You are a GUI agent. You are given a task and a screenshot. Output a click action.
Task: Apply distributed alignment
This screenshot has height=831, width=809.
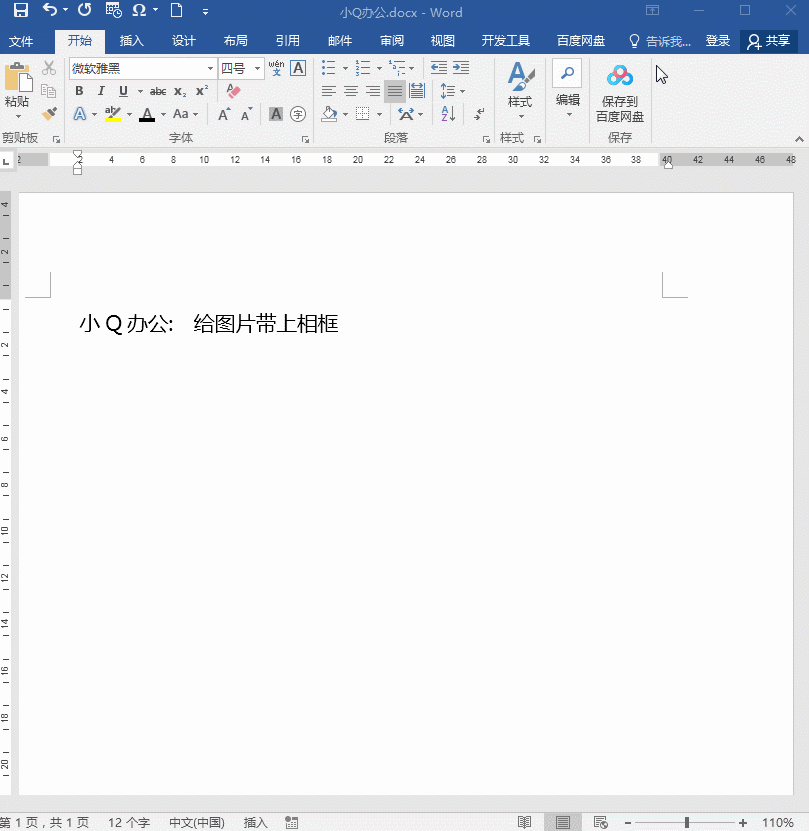tap(417, 91)
